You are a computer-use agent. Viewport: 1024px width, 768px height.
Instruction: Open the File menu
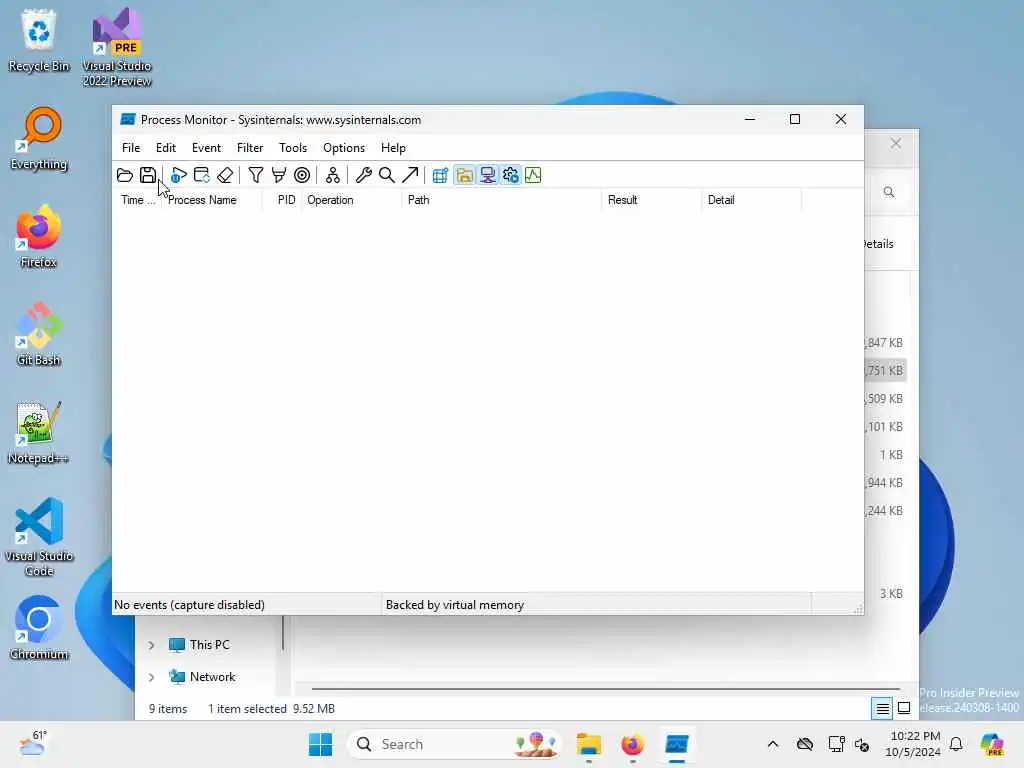(131, 148)
